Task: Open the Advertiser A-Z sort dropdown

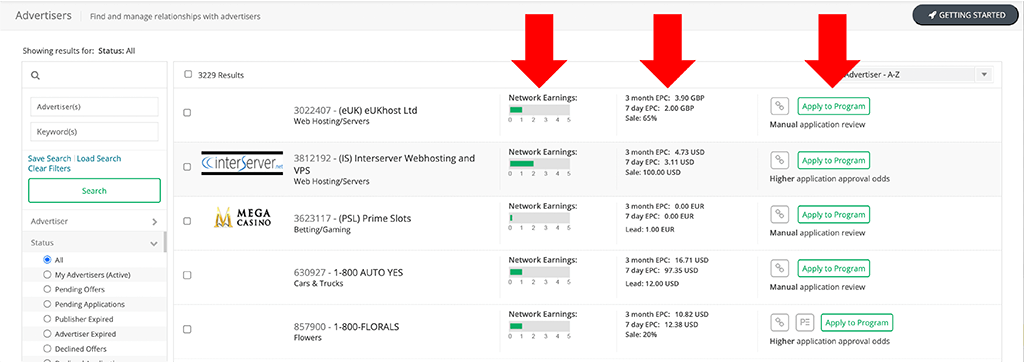Action: click(x=914, y=75)
